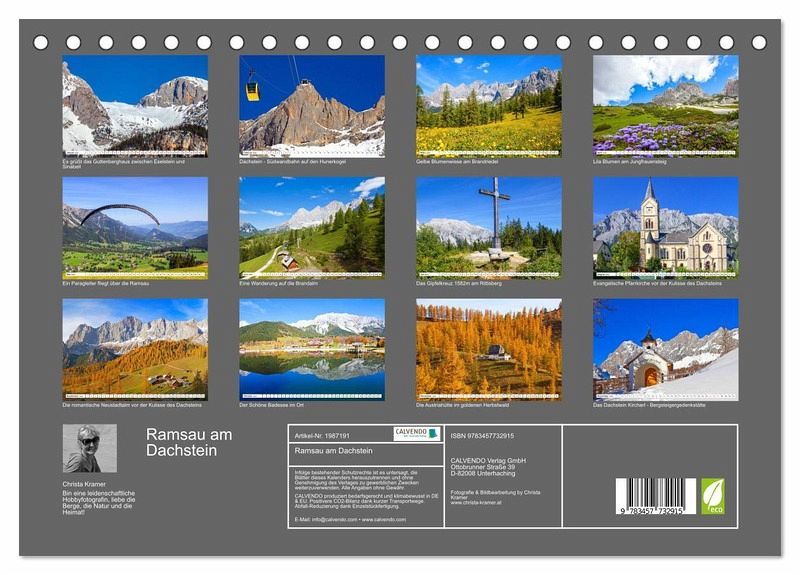
Task: Click the 'Fotografie & Bildbearbeitung by Christa Kramer' credit
Action: tap(495, 494)
